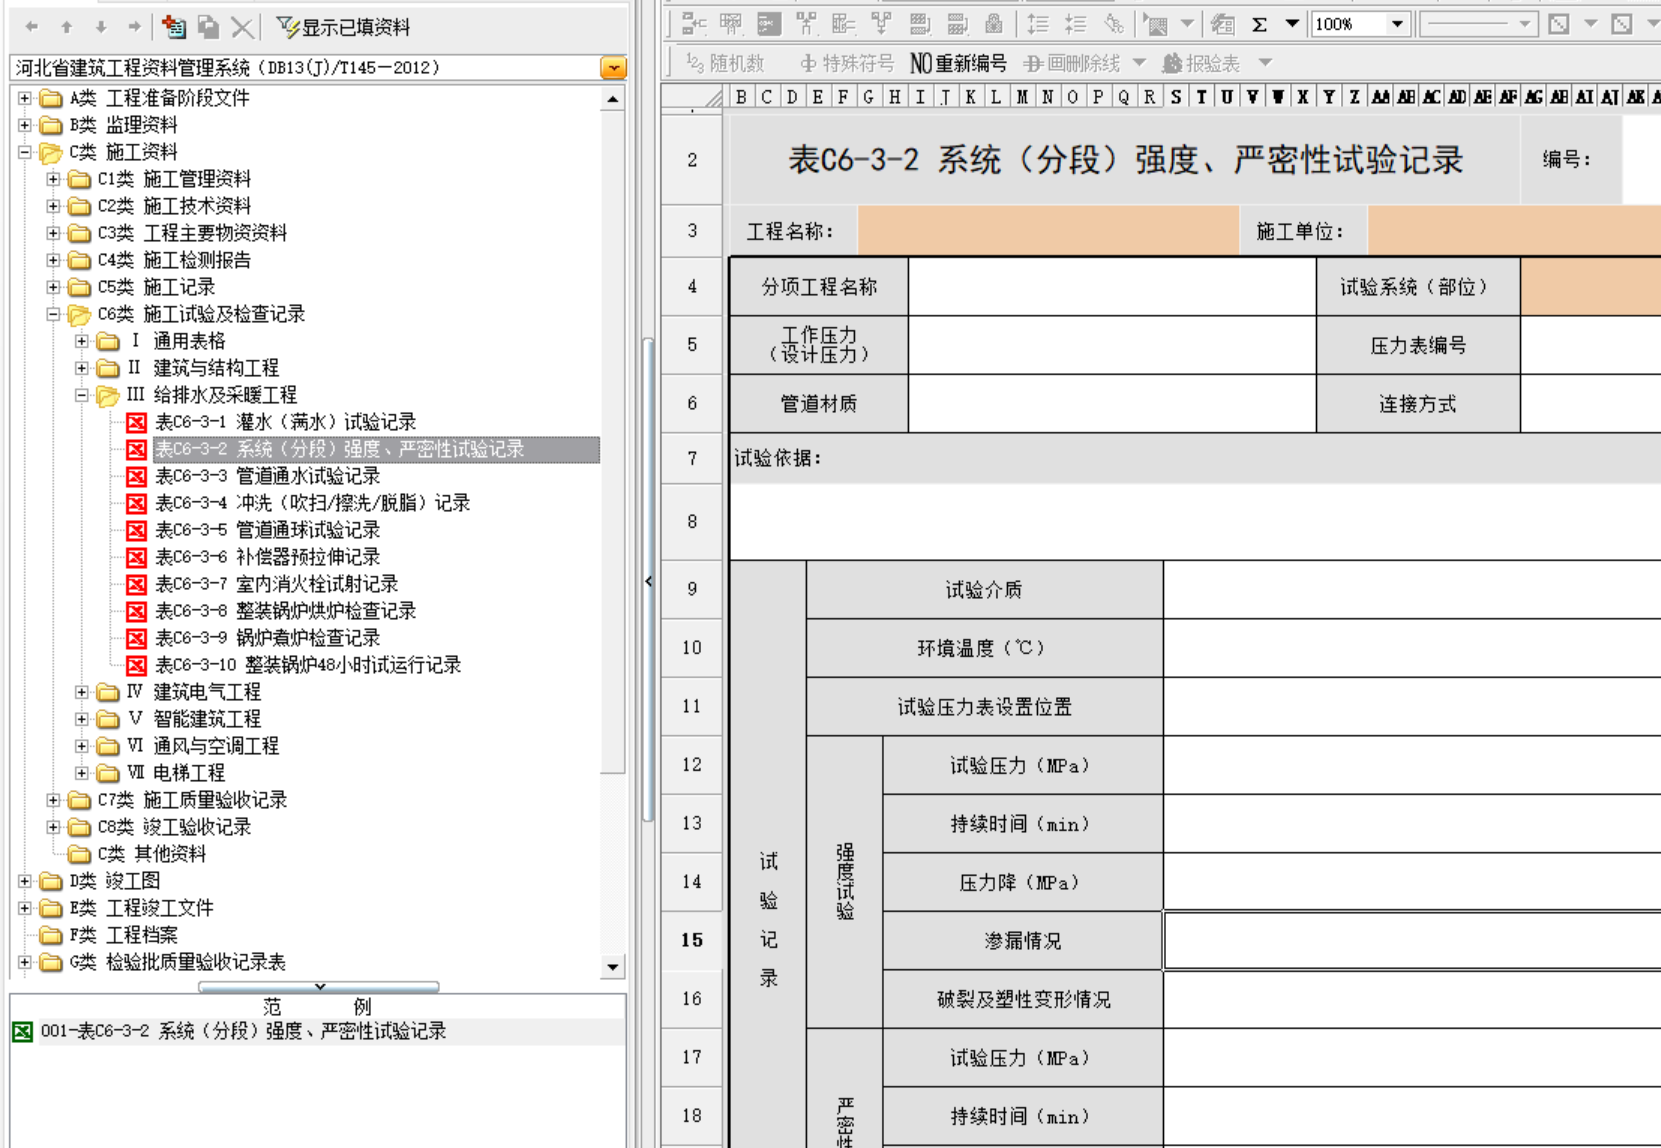Click the insert picture icon

(1156, 24)
